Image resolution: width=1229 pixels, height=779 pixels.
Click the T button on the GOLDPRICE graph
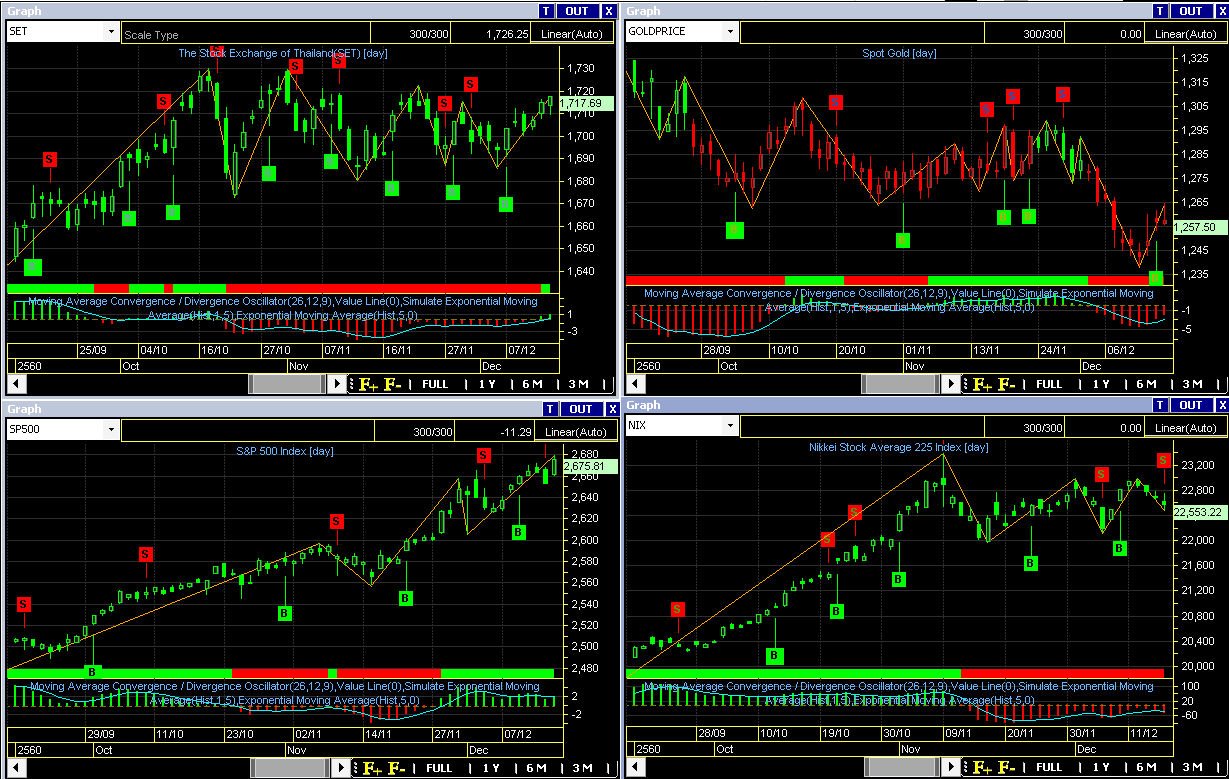1161,11
